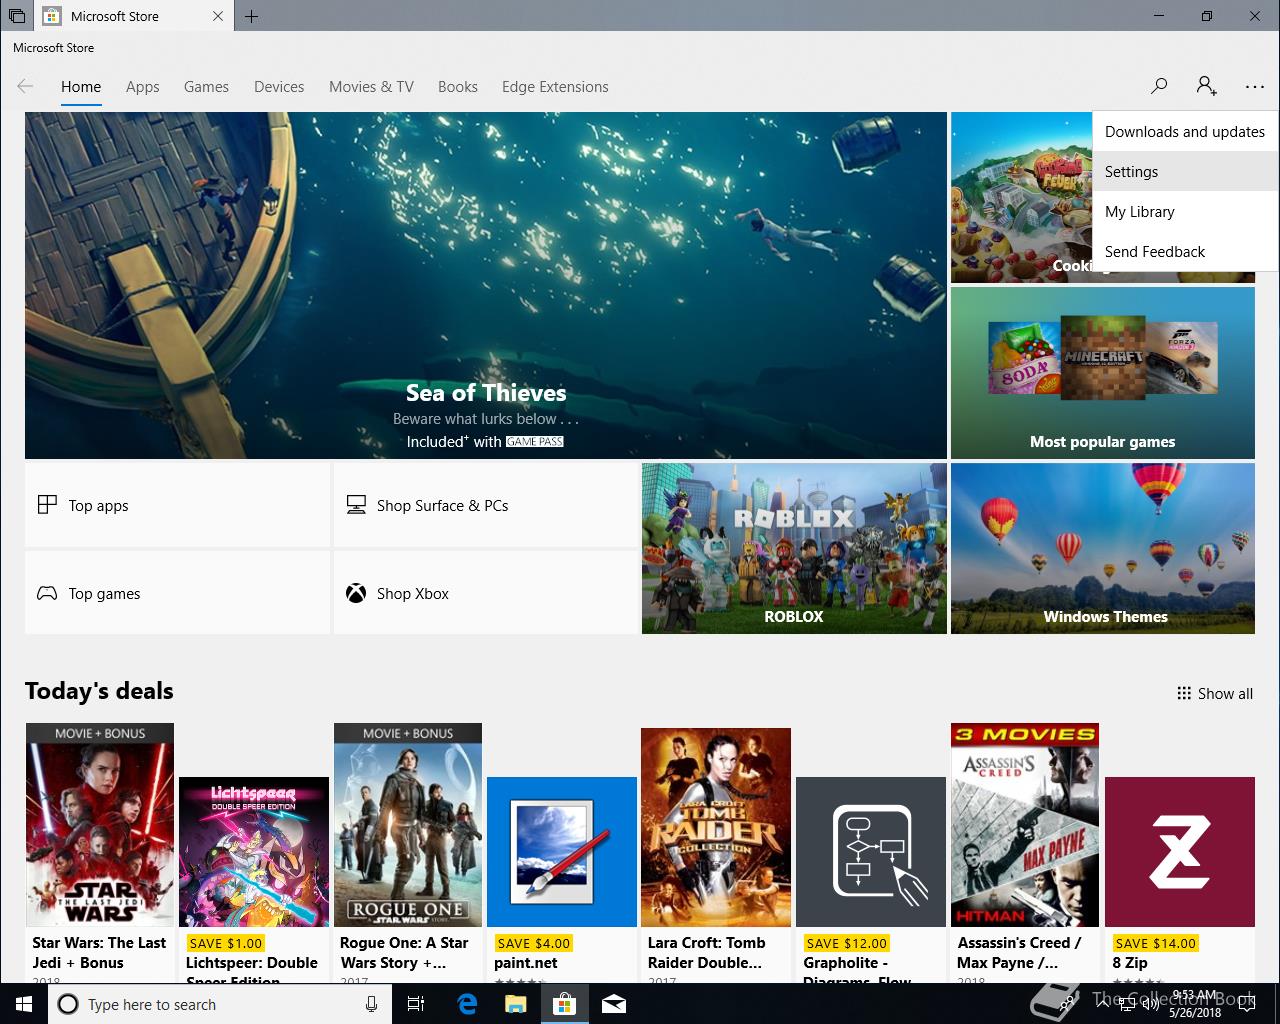Open the 8 Zip deal tile
This screenshot has height=1024, width=1280.
1180,852
